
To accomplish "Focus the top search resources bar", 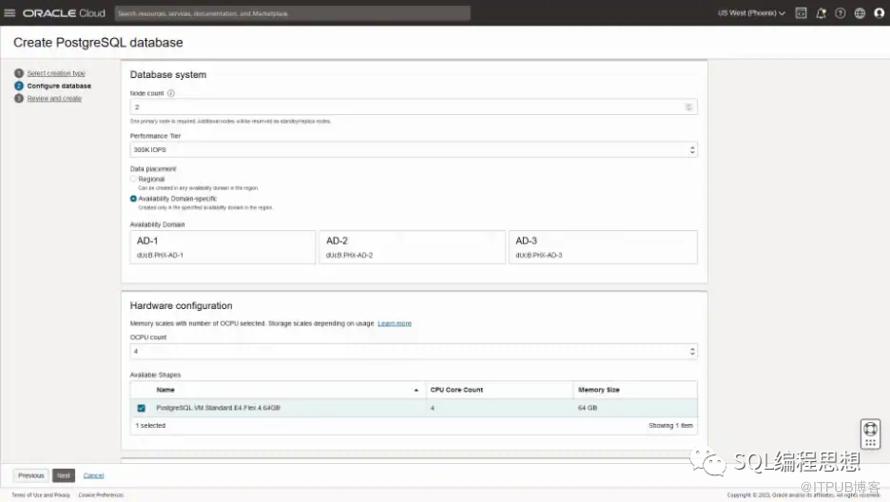I will pos(292,13).
